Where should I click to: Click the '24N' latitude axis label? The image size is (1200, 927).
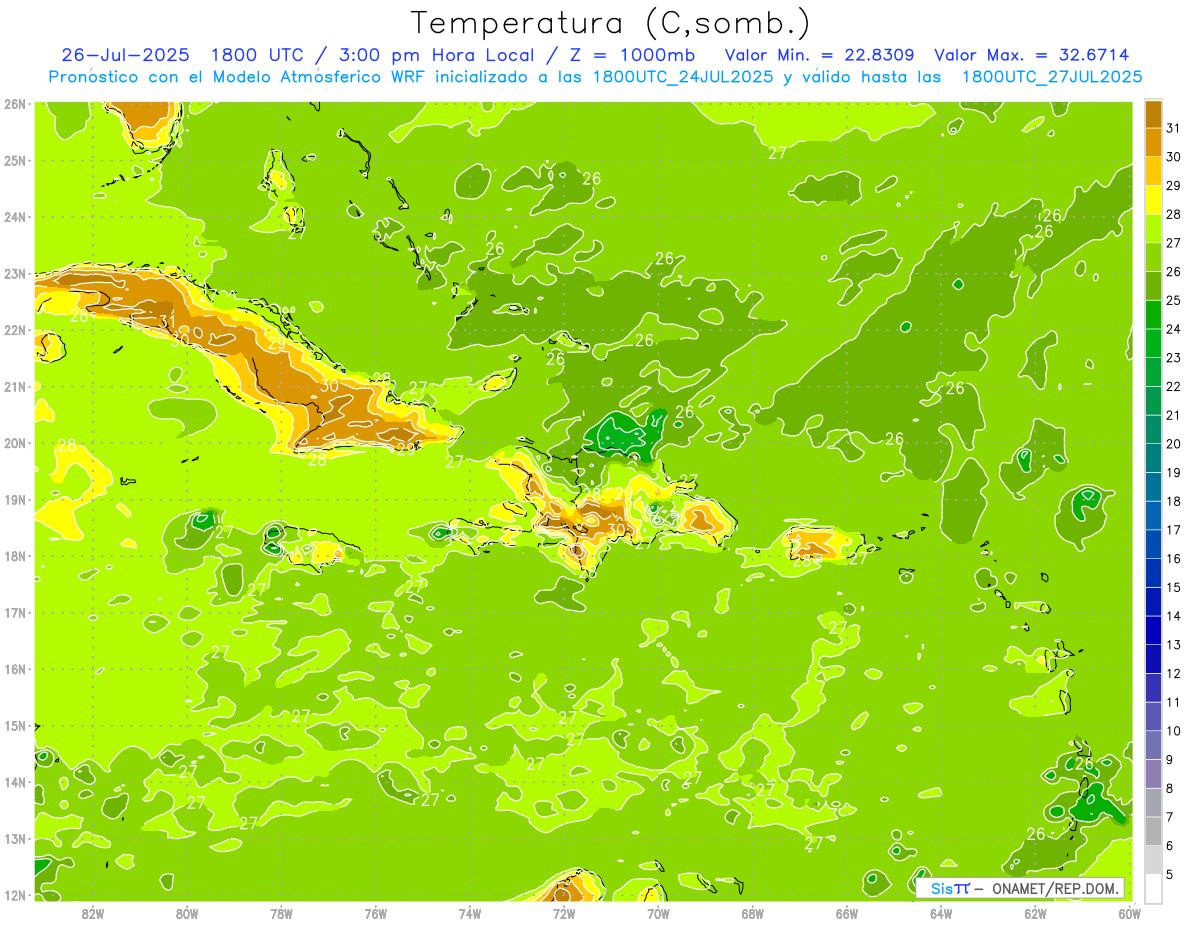pos(14,217)
